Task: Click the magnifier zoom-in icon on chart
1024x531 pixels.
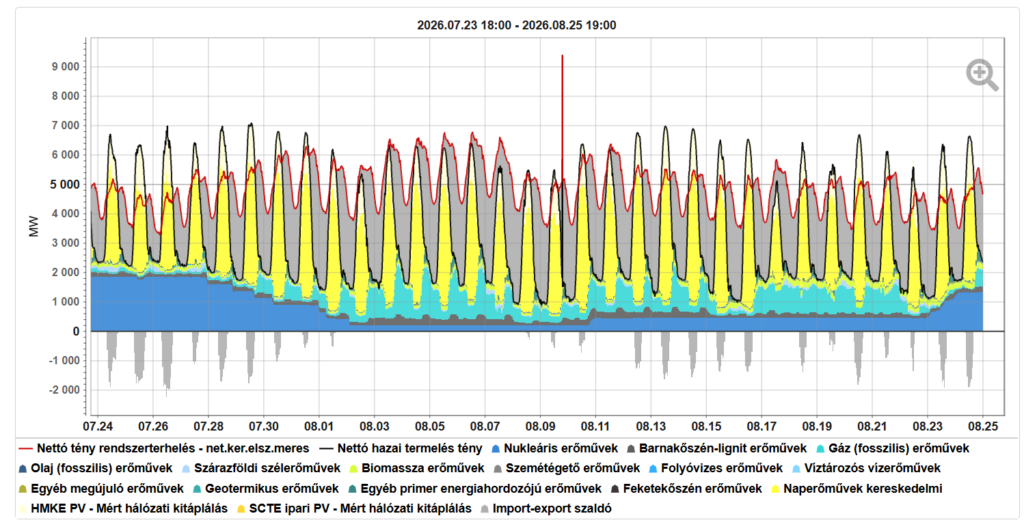Action: click(x=982, y=75)
